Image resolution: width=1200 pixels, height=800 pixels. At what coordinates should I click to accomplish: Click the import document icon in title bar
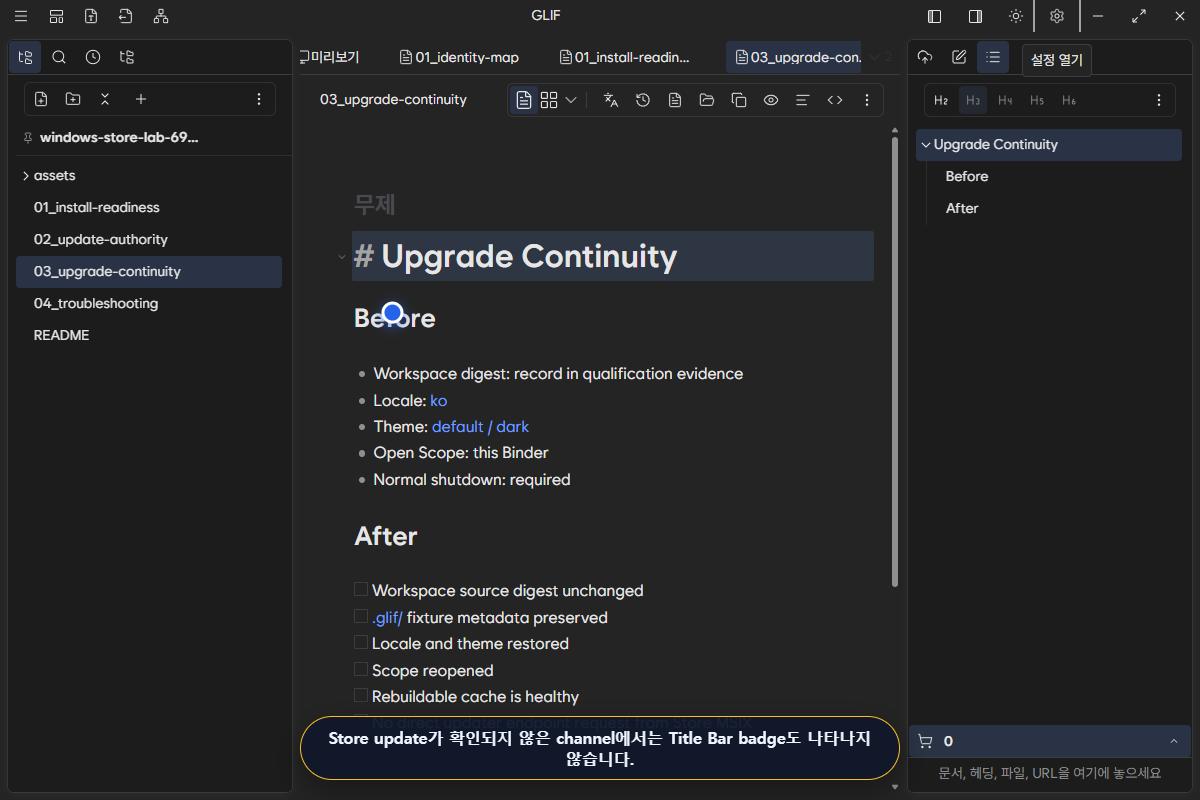[125, 16]
